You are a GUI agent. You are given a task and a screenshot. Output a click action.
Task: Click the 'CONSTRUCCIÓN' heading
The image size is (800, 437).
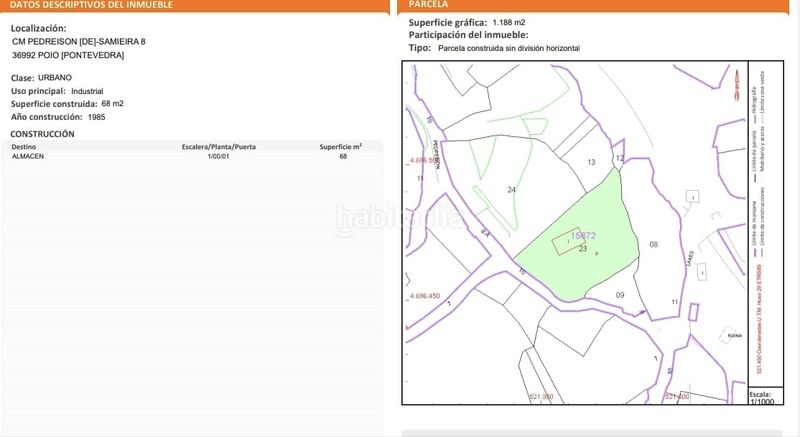42,134
